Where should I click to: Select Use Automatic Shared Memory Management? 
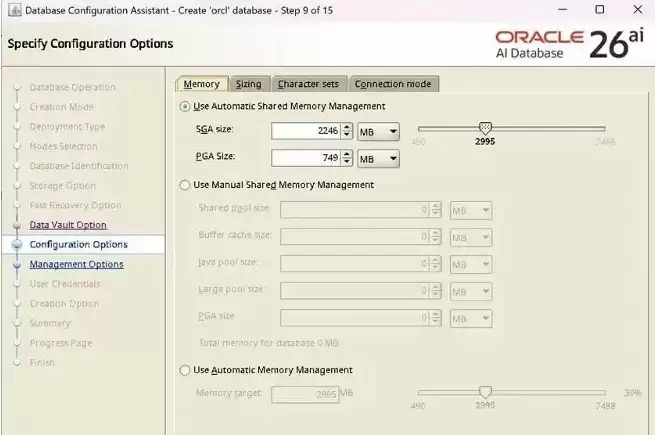click(185, 107)
